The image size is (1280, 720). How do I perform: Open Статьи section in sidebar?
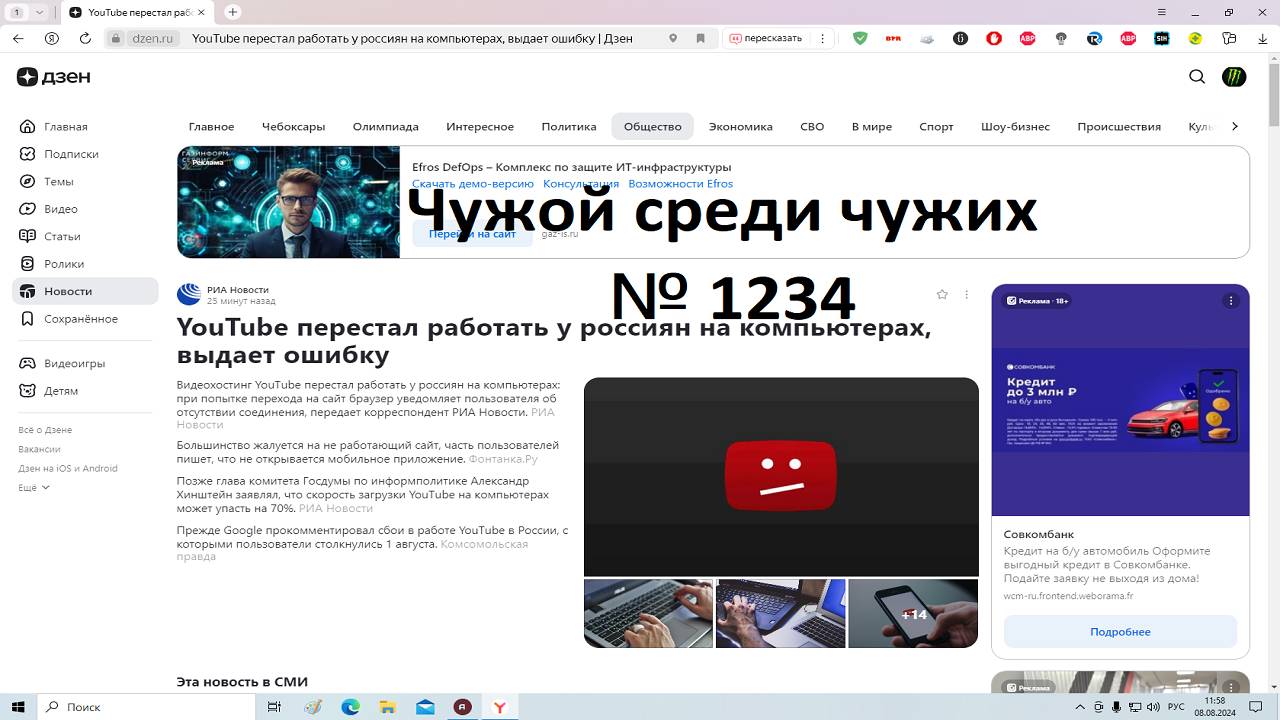[85, 237]
